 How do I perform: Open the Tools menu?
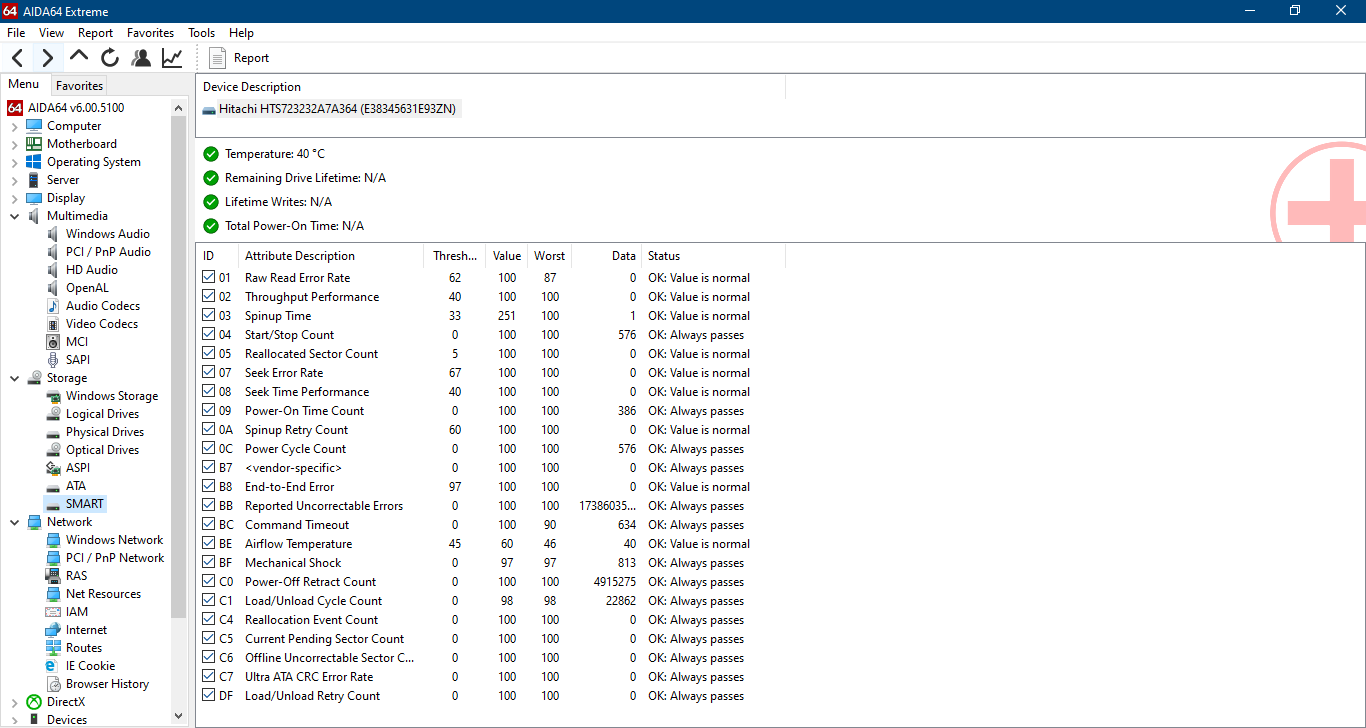(201, 33)
